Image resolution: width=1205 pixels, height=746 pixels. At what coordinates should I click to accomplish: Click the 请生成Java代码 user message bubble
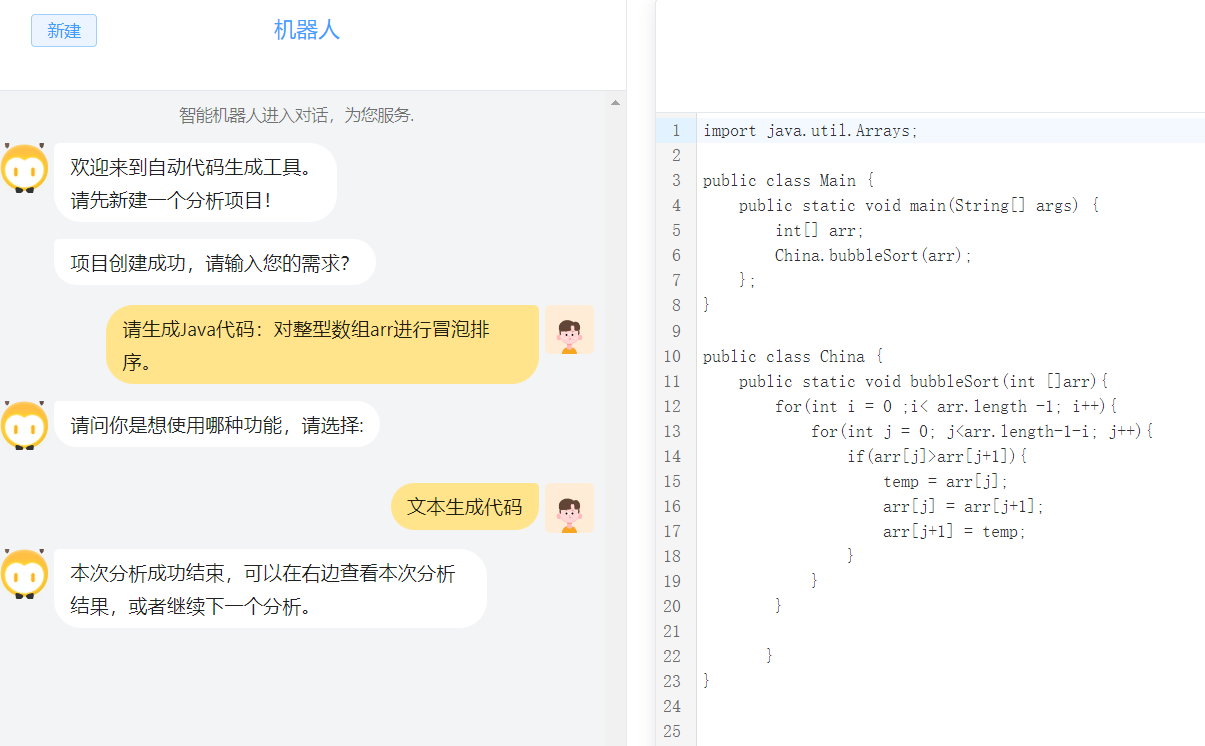click(x=322, y=344)
